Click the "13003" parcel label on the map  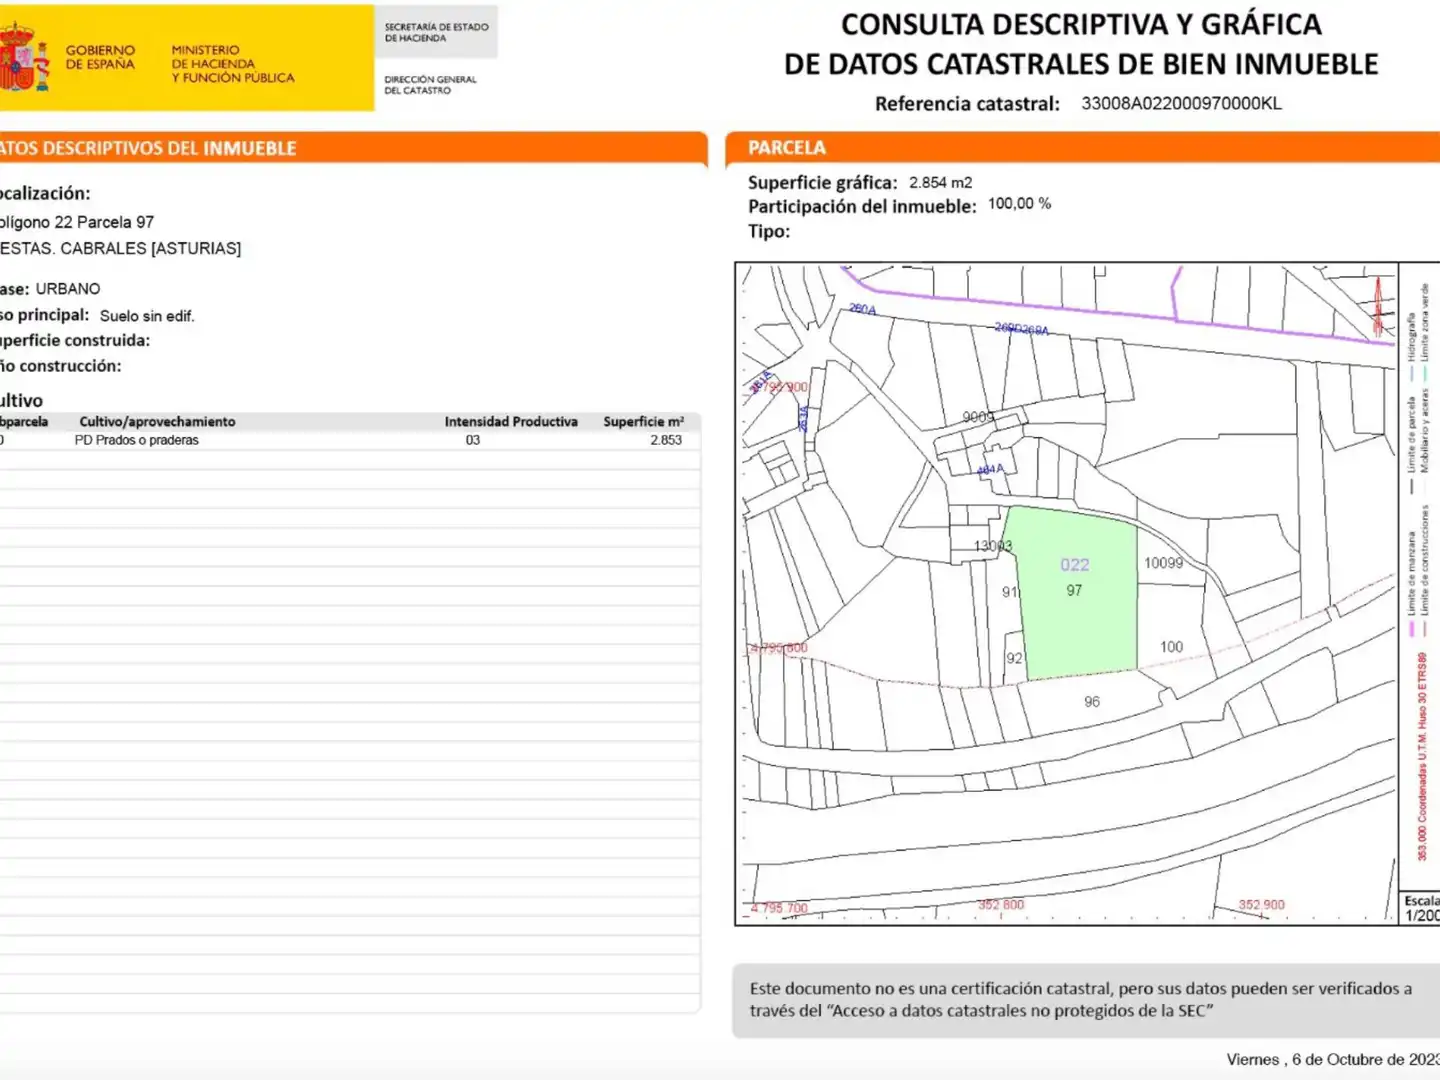[x=993, y=546]
